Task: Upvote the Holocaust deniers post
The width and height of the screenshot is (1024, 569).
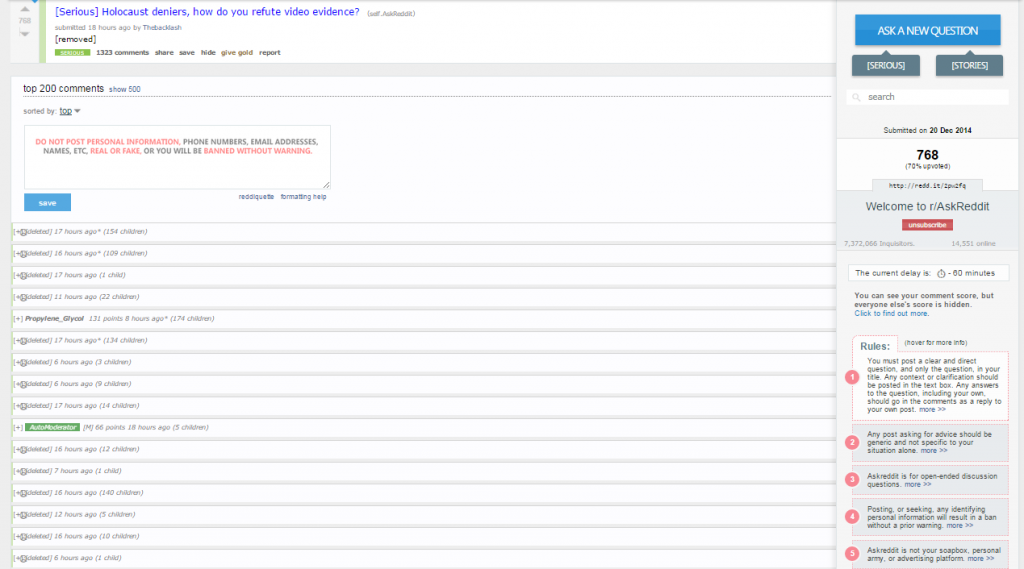Action: pos(25,9)
